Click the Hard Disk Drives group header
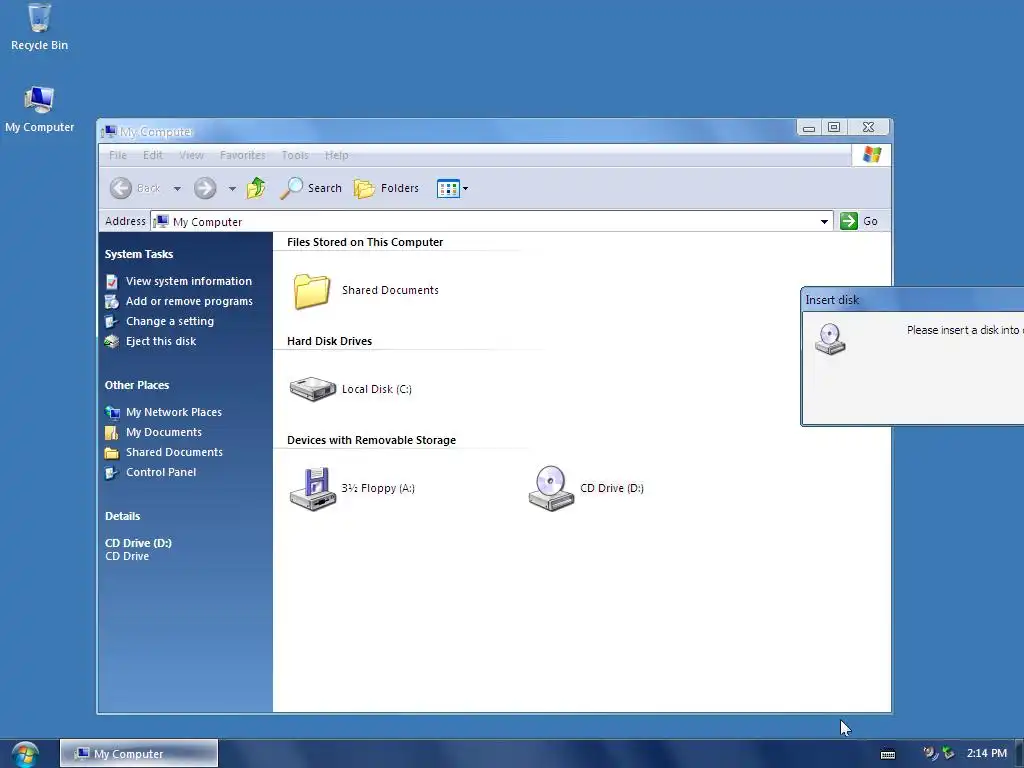Image resolution: width=1024 pixels, height=768 pixels. coord(329,341)
